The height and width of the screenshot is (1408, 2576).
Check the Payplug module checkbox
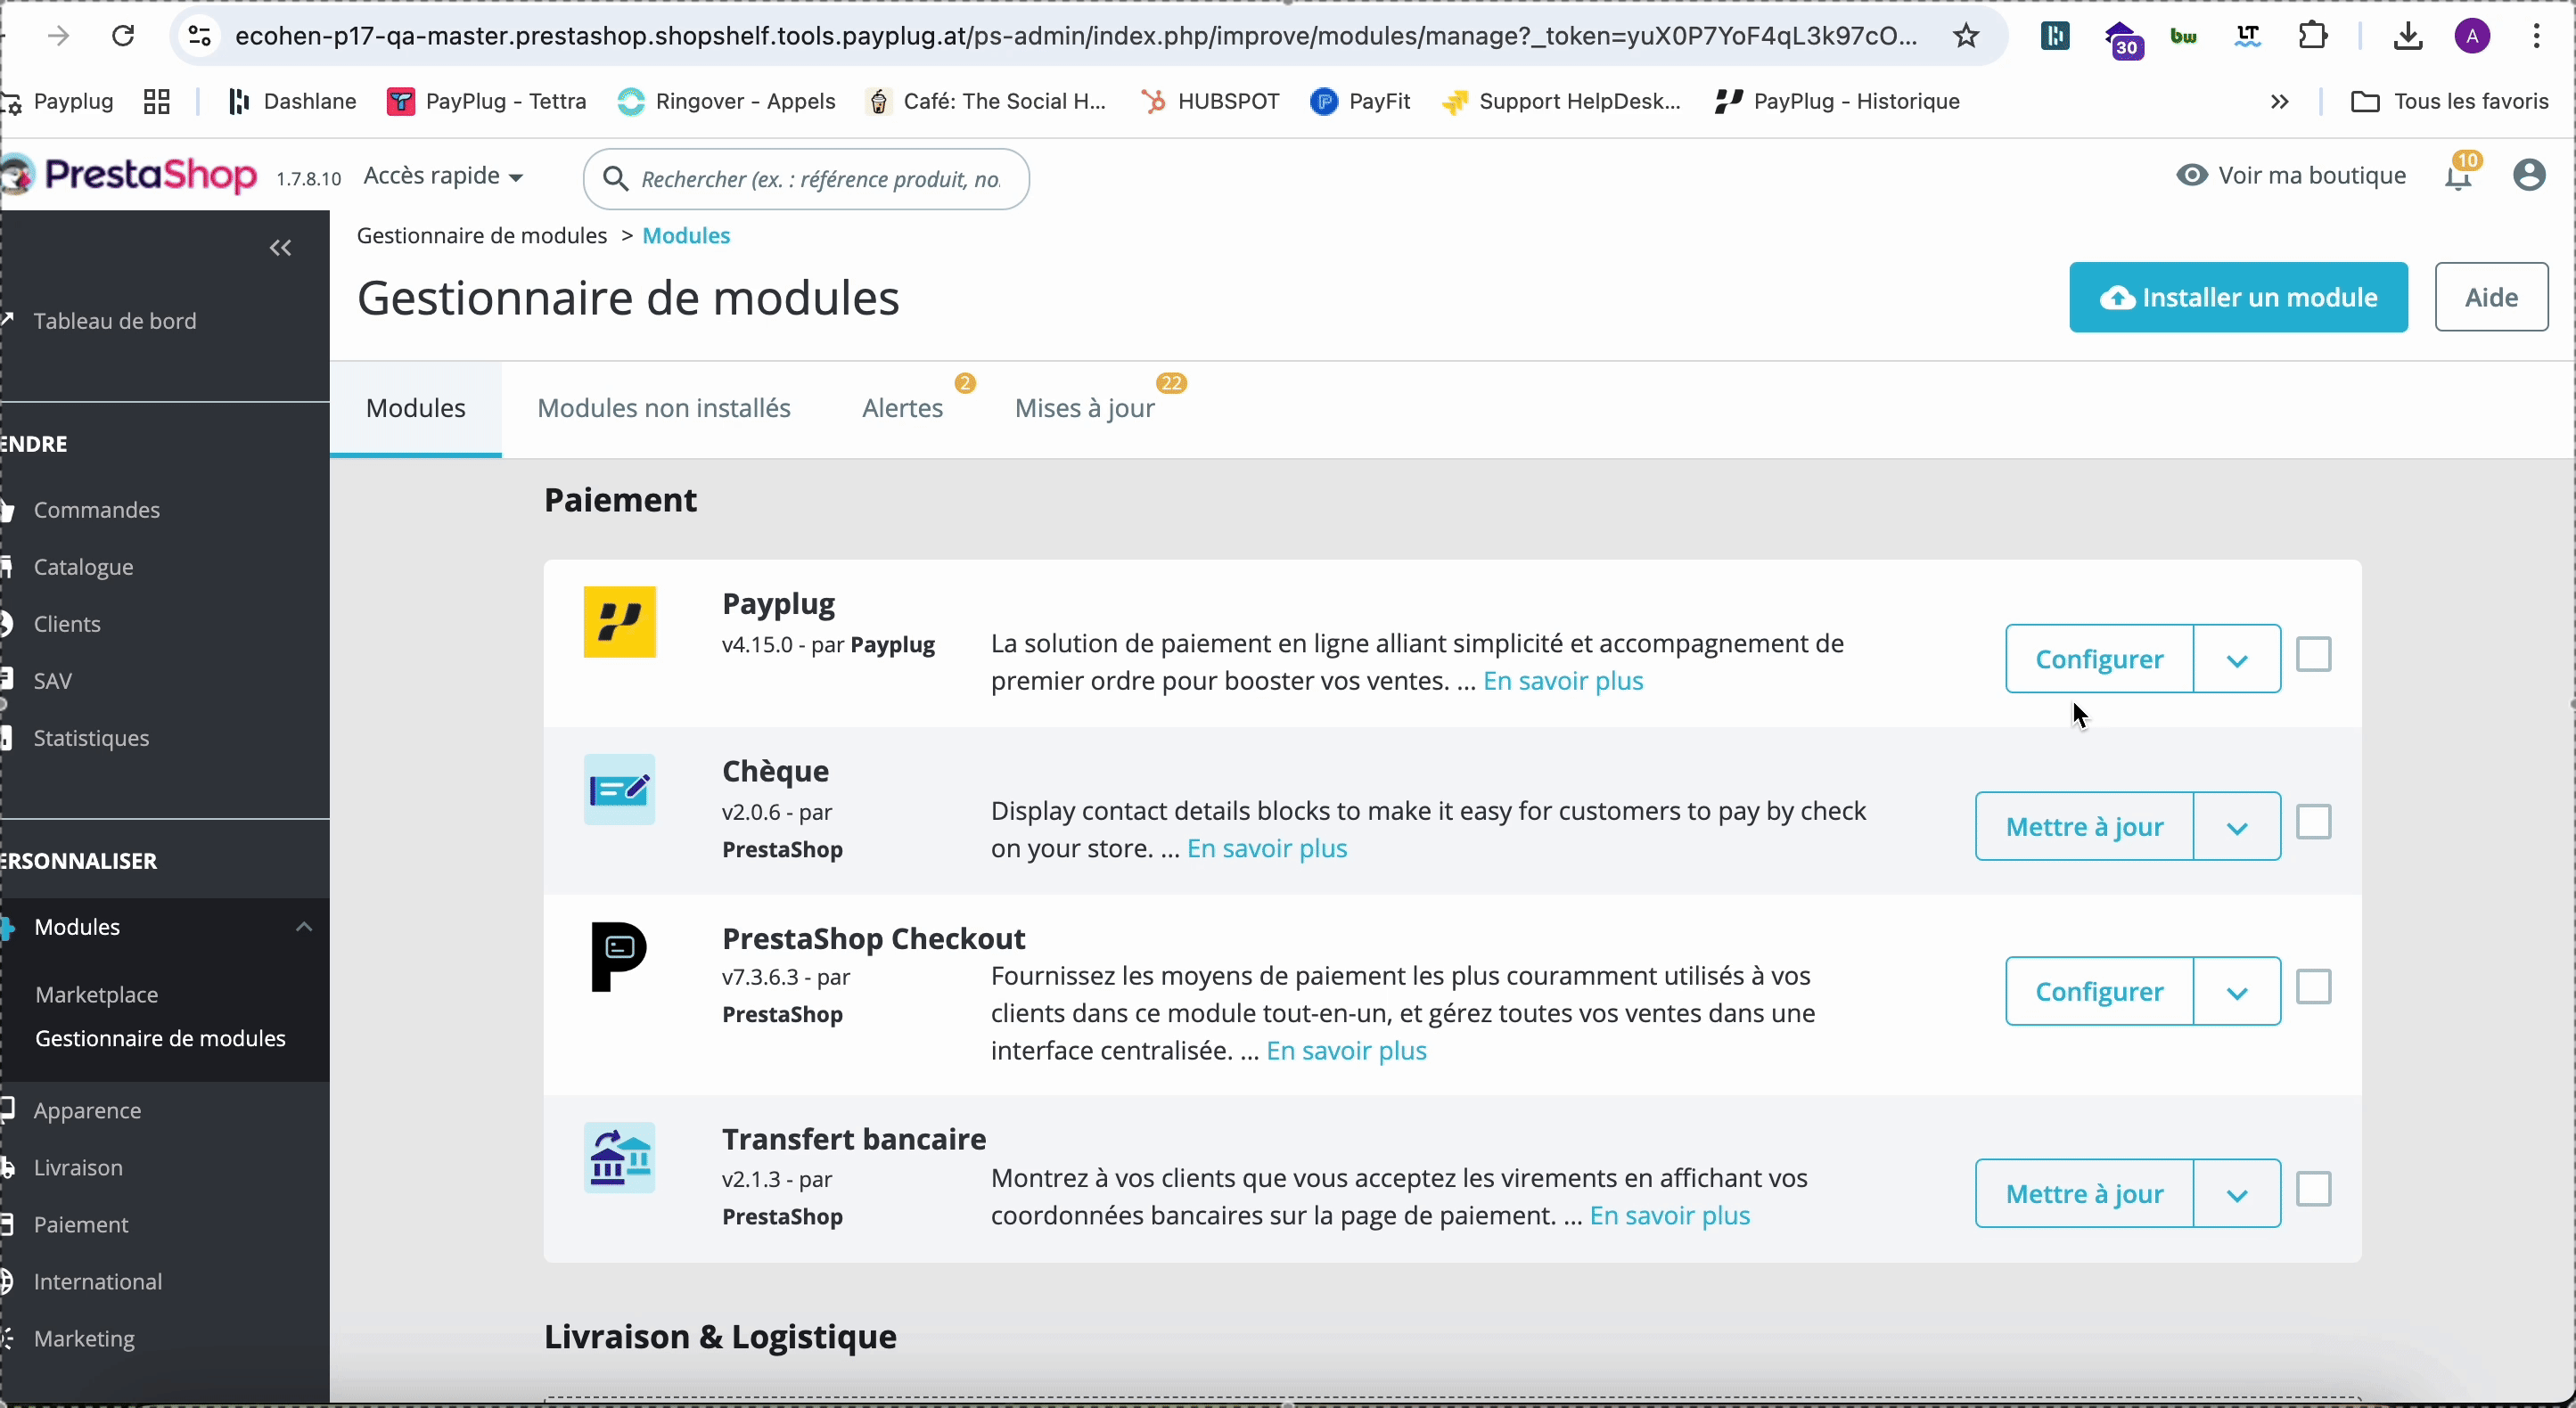pos(2314,656)
